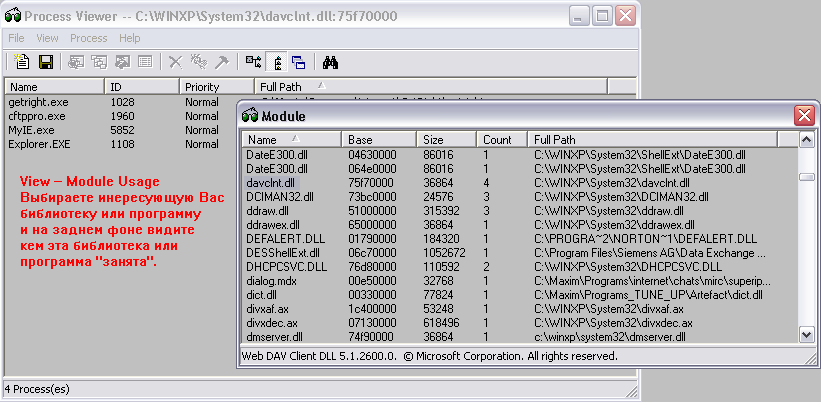Click the X kill process icon
The height and width of the screenshot is (402, 821).
click(176, 62)
